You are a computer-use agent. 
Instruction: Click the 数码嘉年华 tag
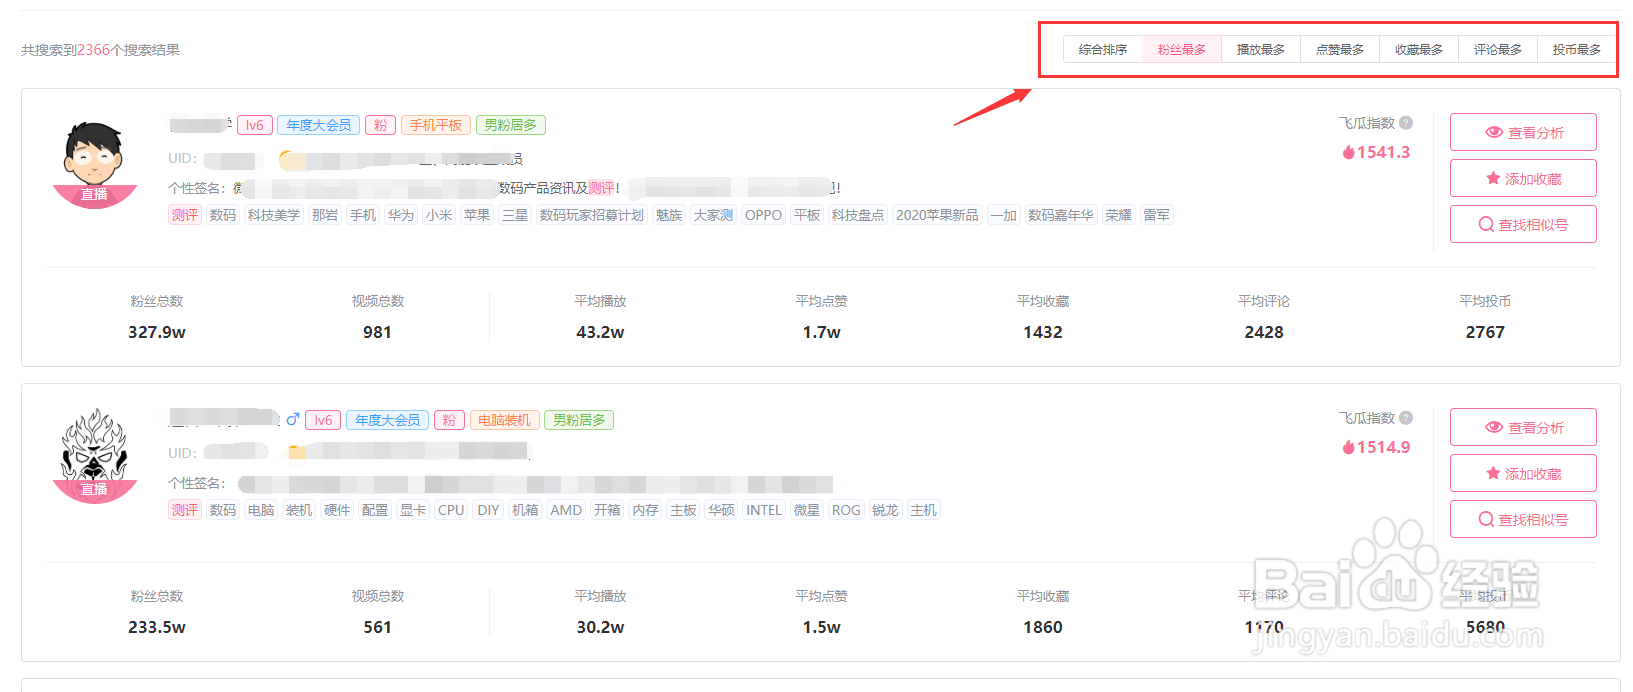[1061, 215]
